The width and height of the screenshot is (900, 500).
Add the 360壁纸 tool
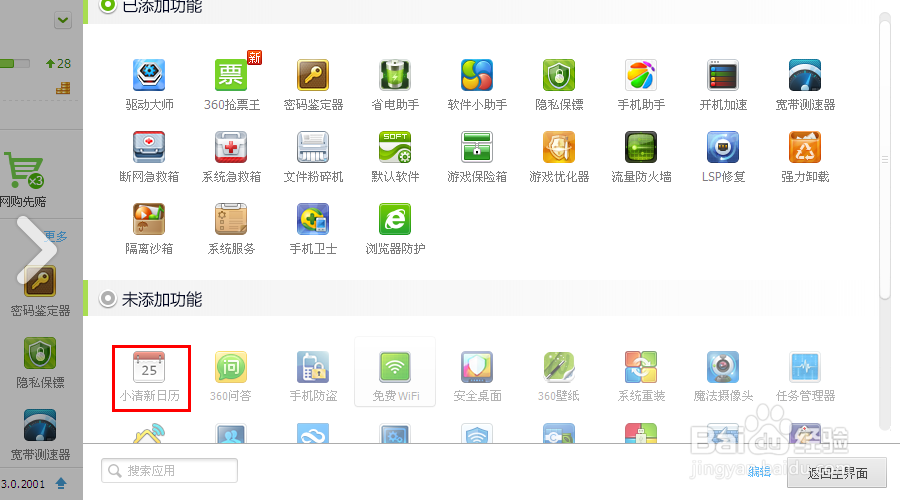[559, 377]
